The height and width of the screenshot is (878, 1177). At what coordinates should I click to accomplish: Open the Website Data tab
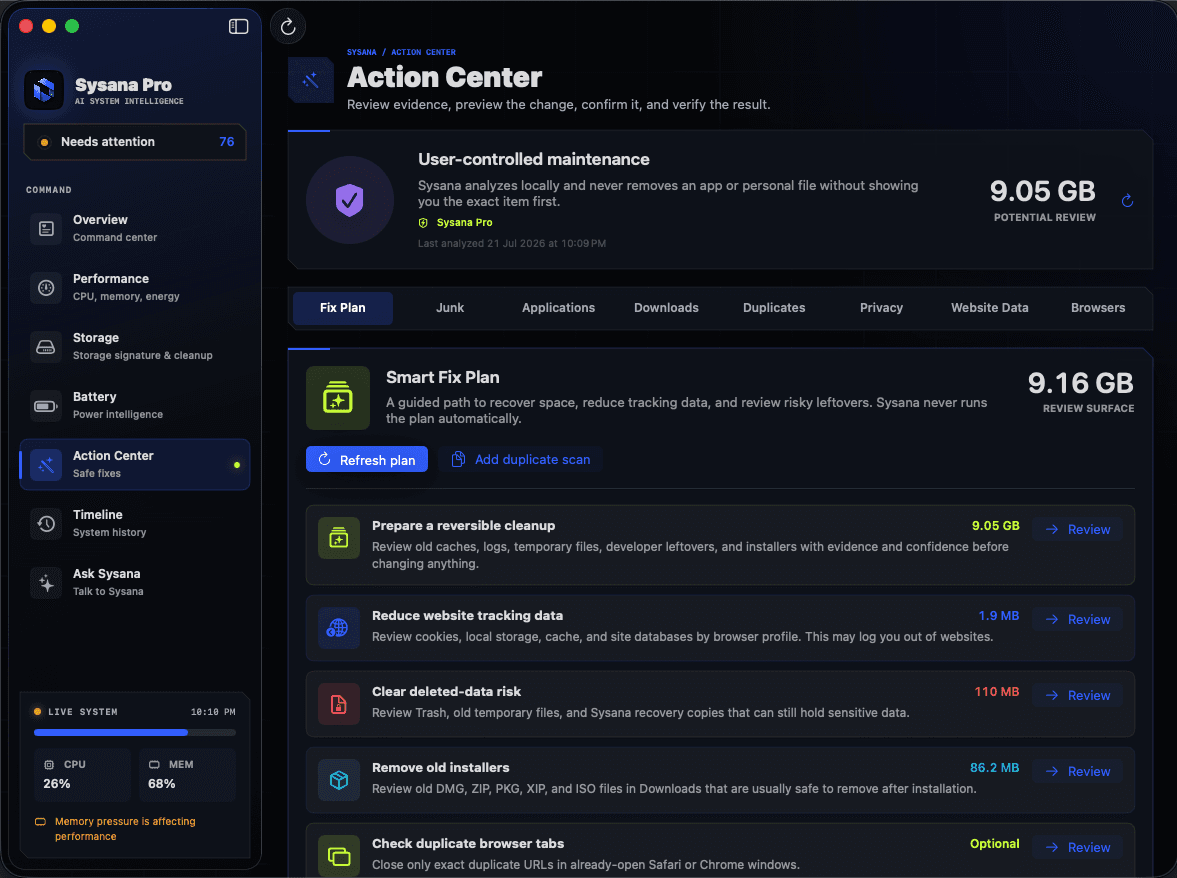pyautogui.click(x=989, y=308)
